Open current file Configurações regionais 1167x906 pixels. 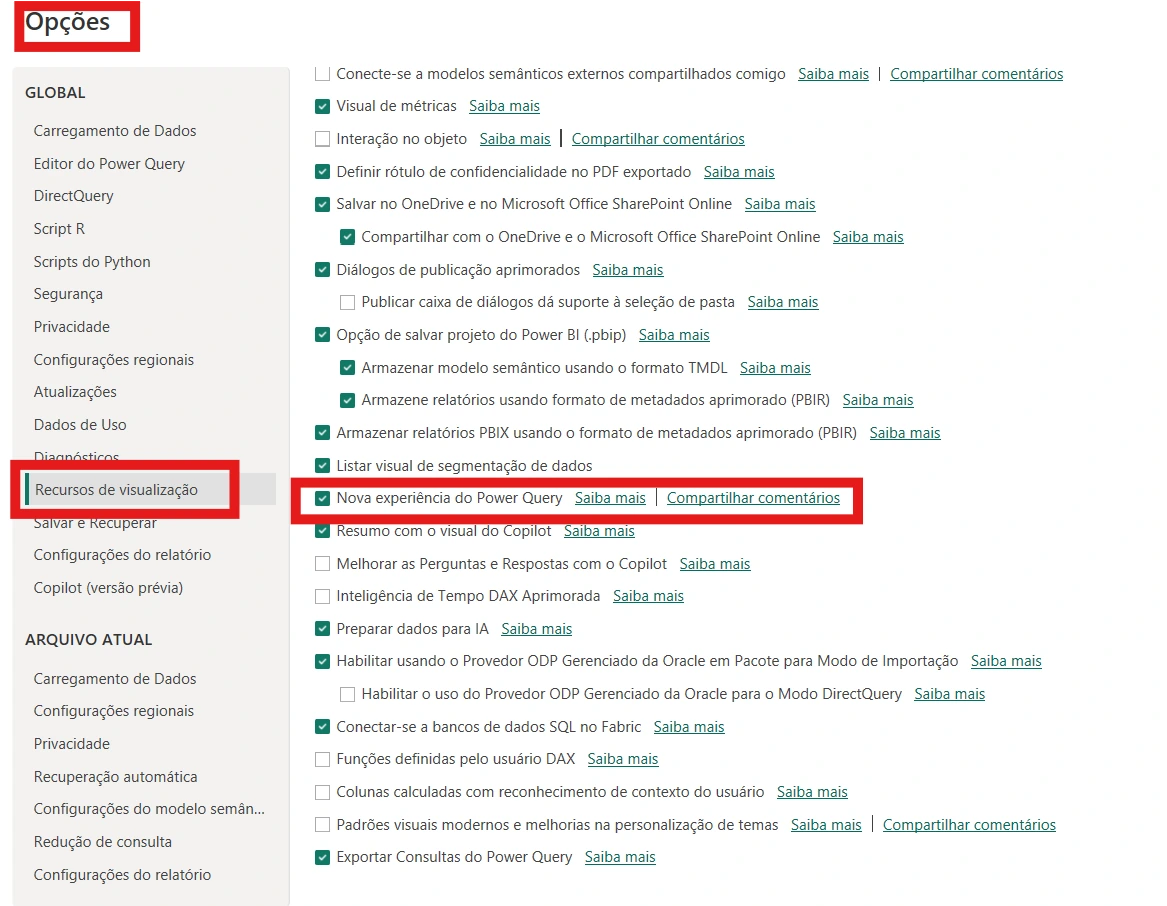tap(113, 711)
